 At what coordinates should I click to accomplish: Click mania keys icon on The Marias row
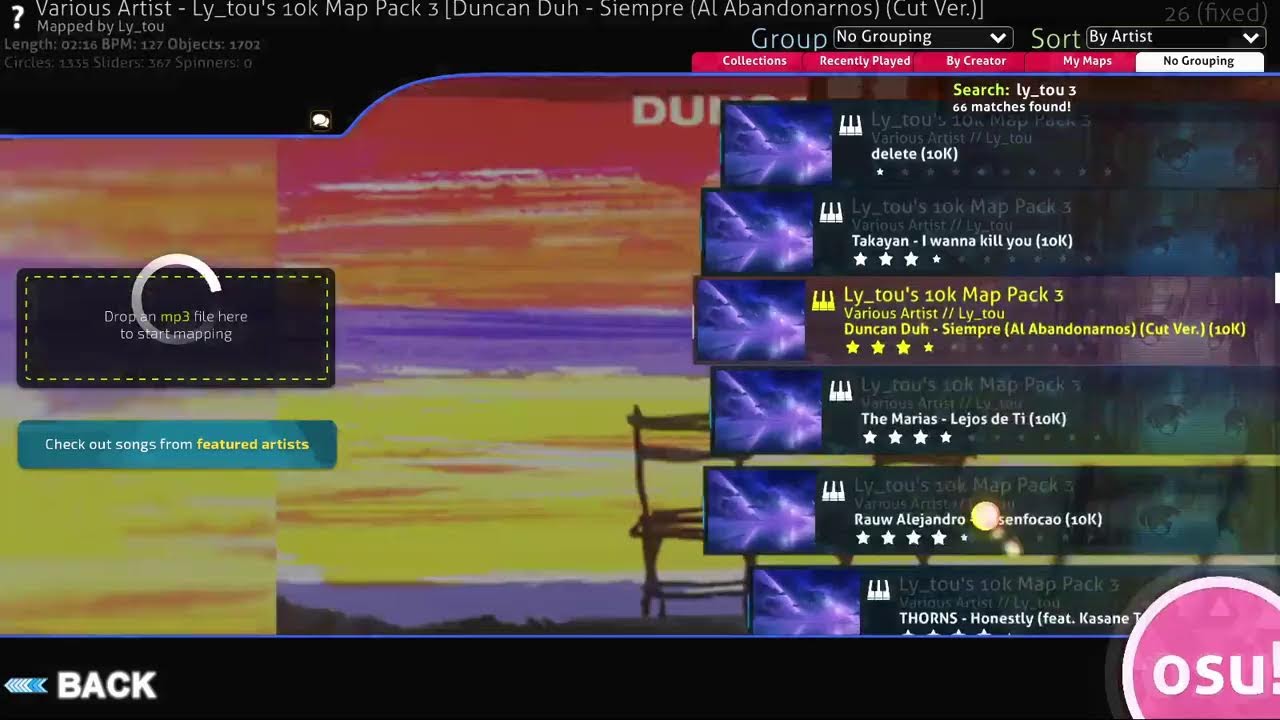[x=840, y=390]
